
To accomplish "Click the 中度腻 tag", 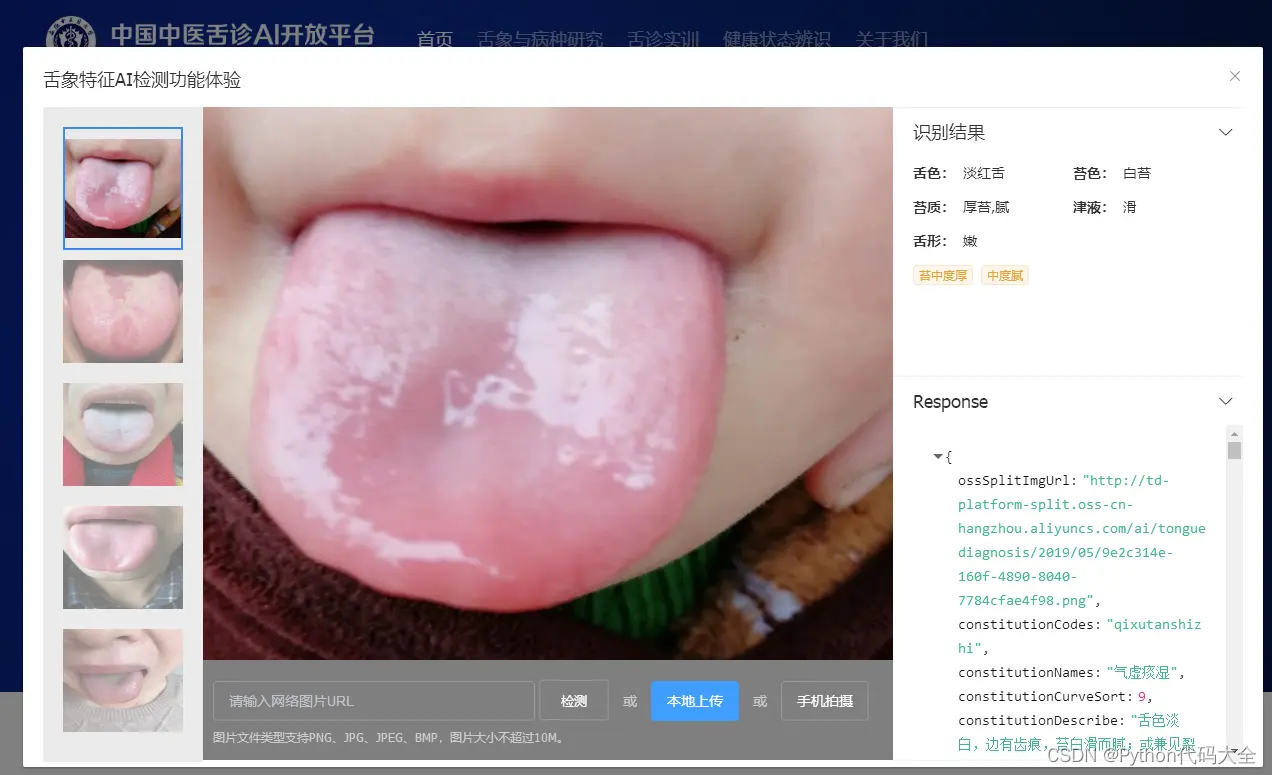I will [x=1005, y=275].
